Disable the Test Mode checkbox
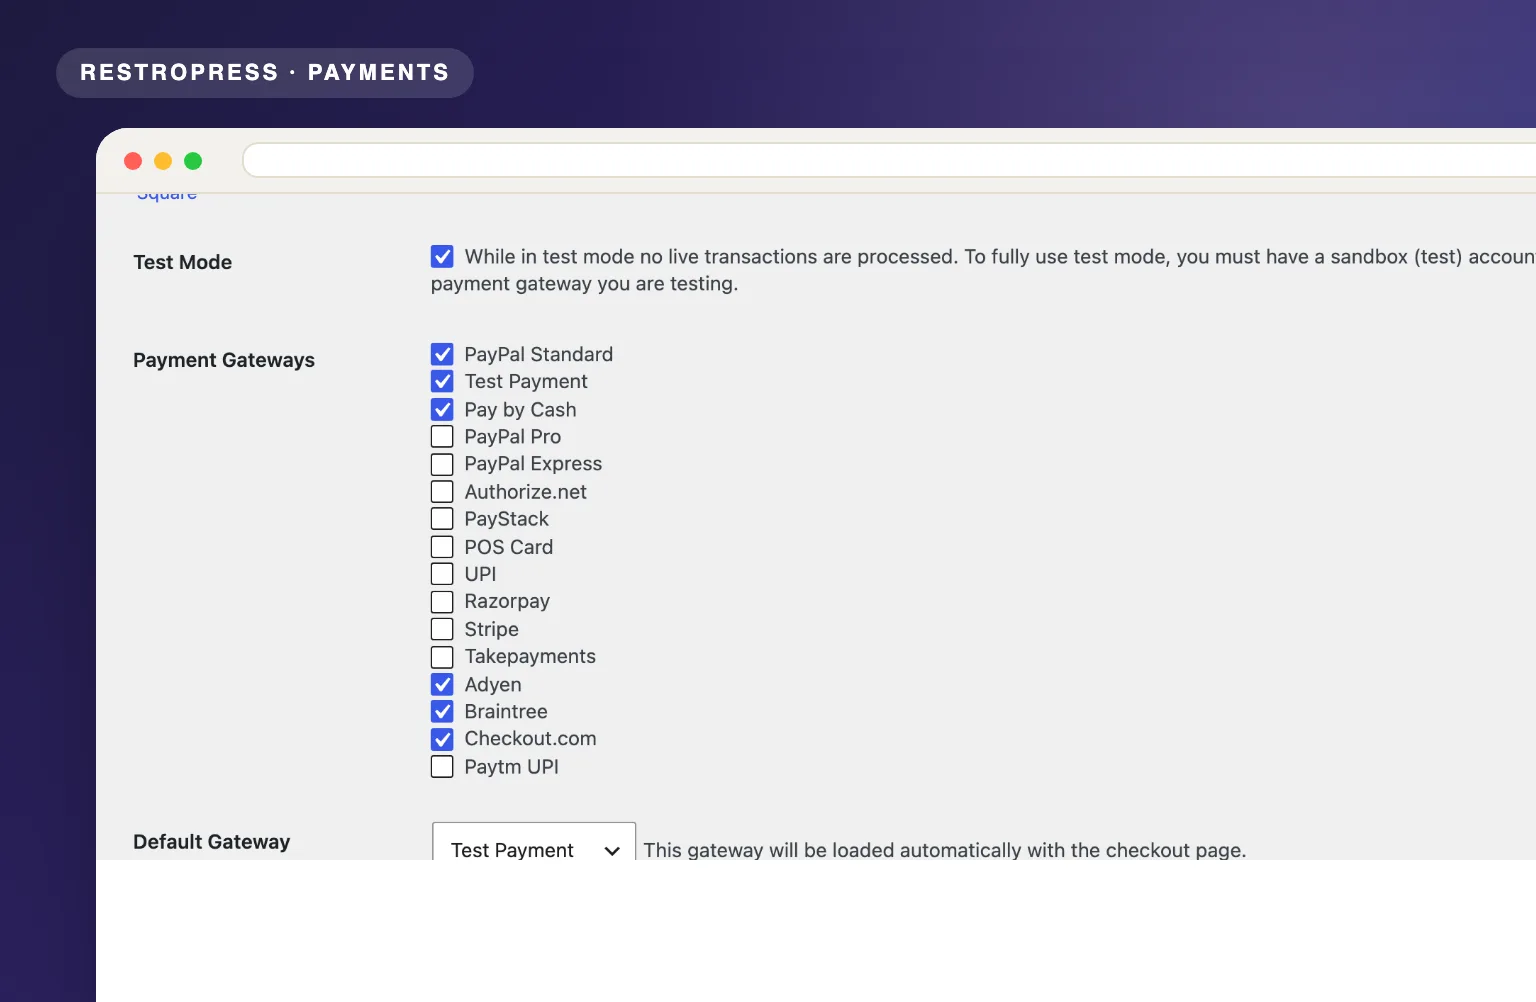The width and height of the screenshot is (1536, 1002). [x=442, y=257]
